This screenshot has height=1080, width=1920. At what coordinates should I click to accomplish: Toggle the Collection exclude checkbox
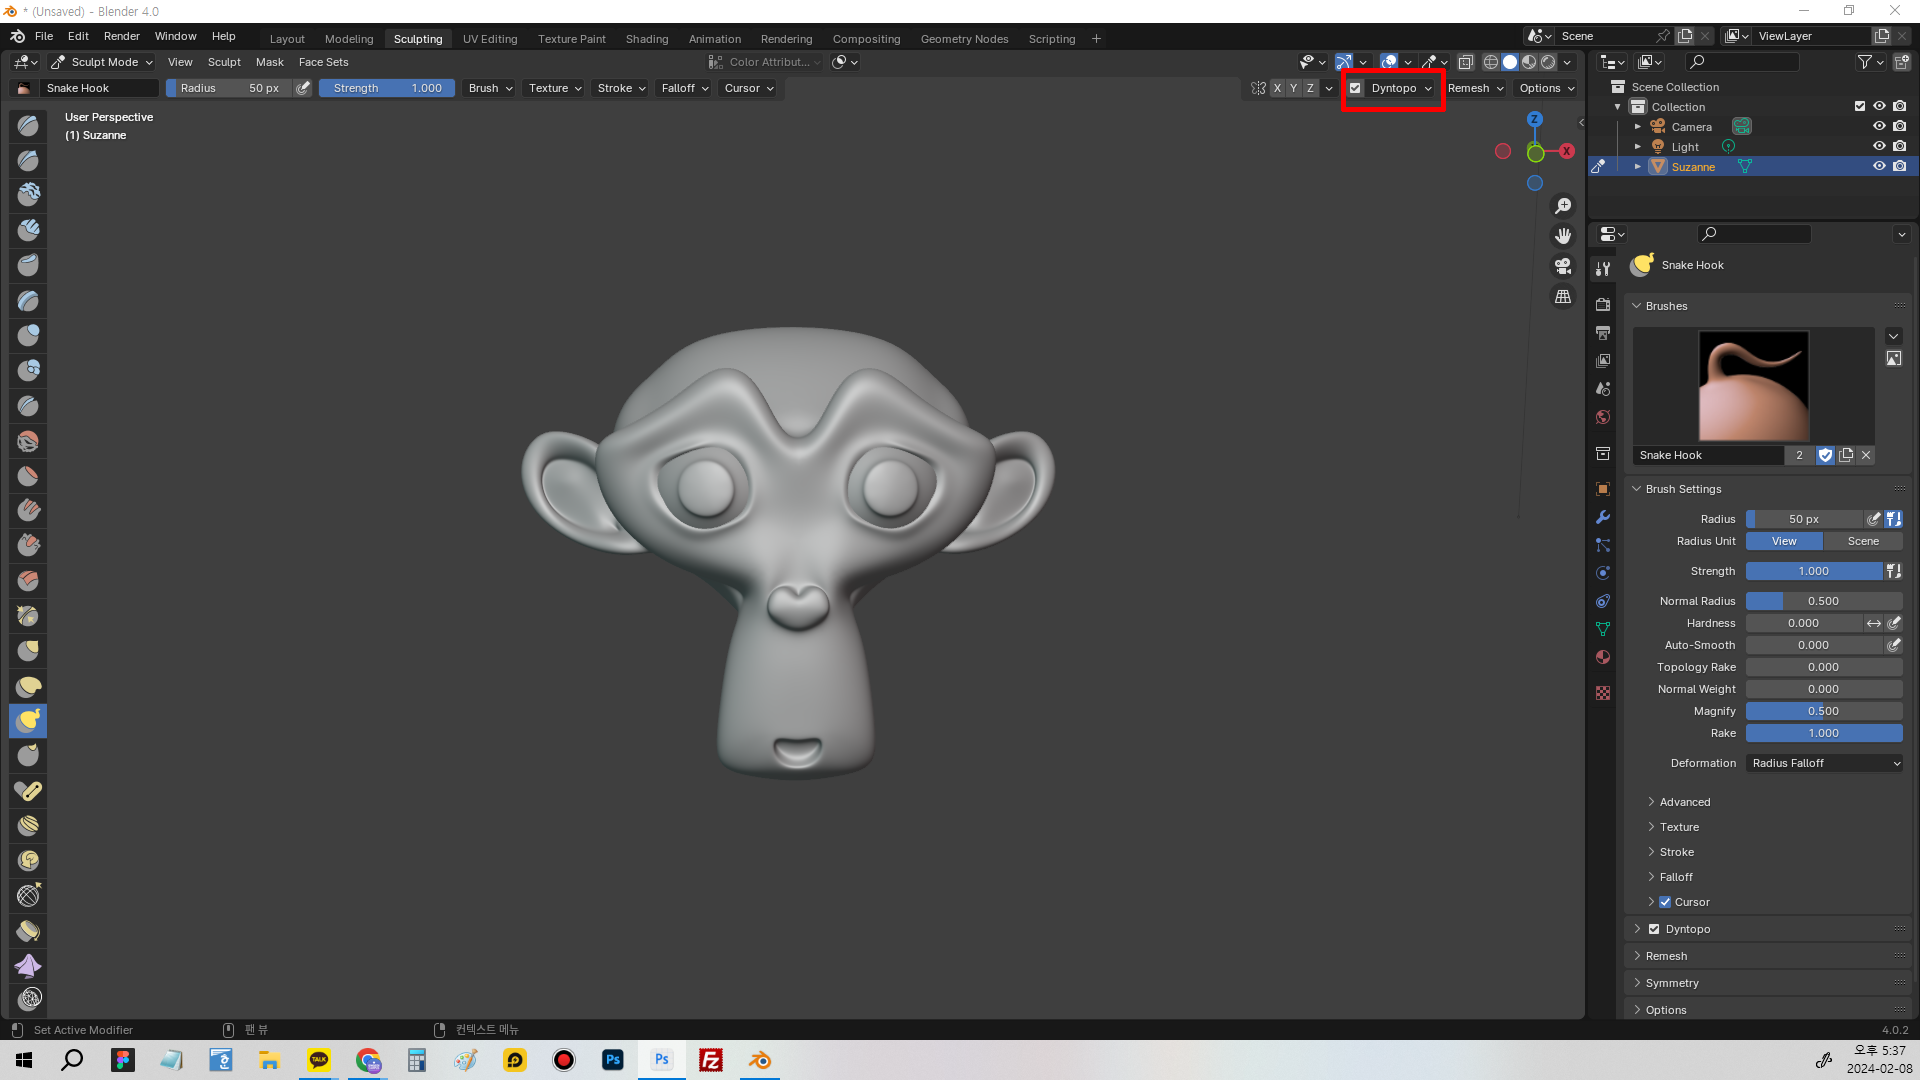1860,106
